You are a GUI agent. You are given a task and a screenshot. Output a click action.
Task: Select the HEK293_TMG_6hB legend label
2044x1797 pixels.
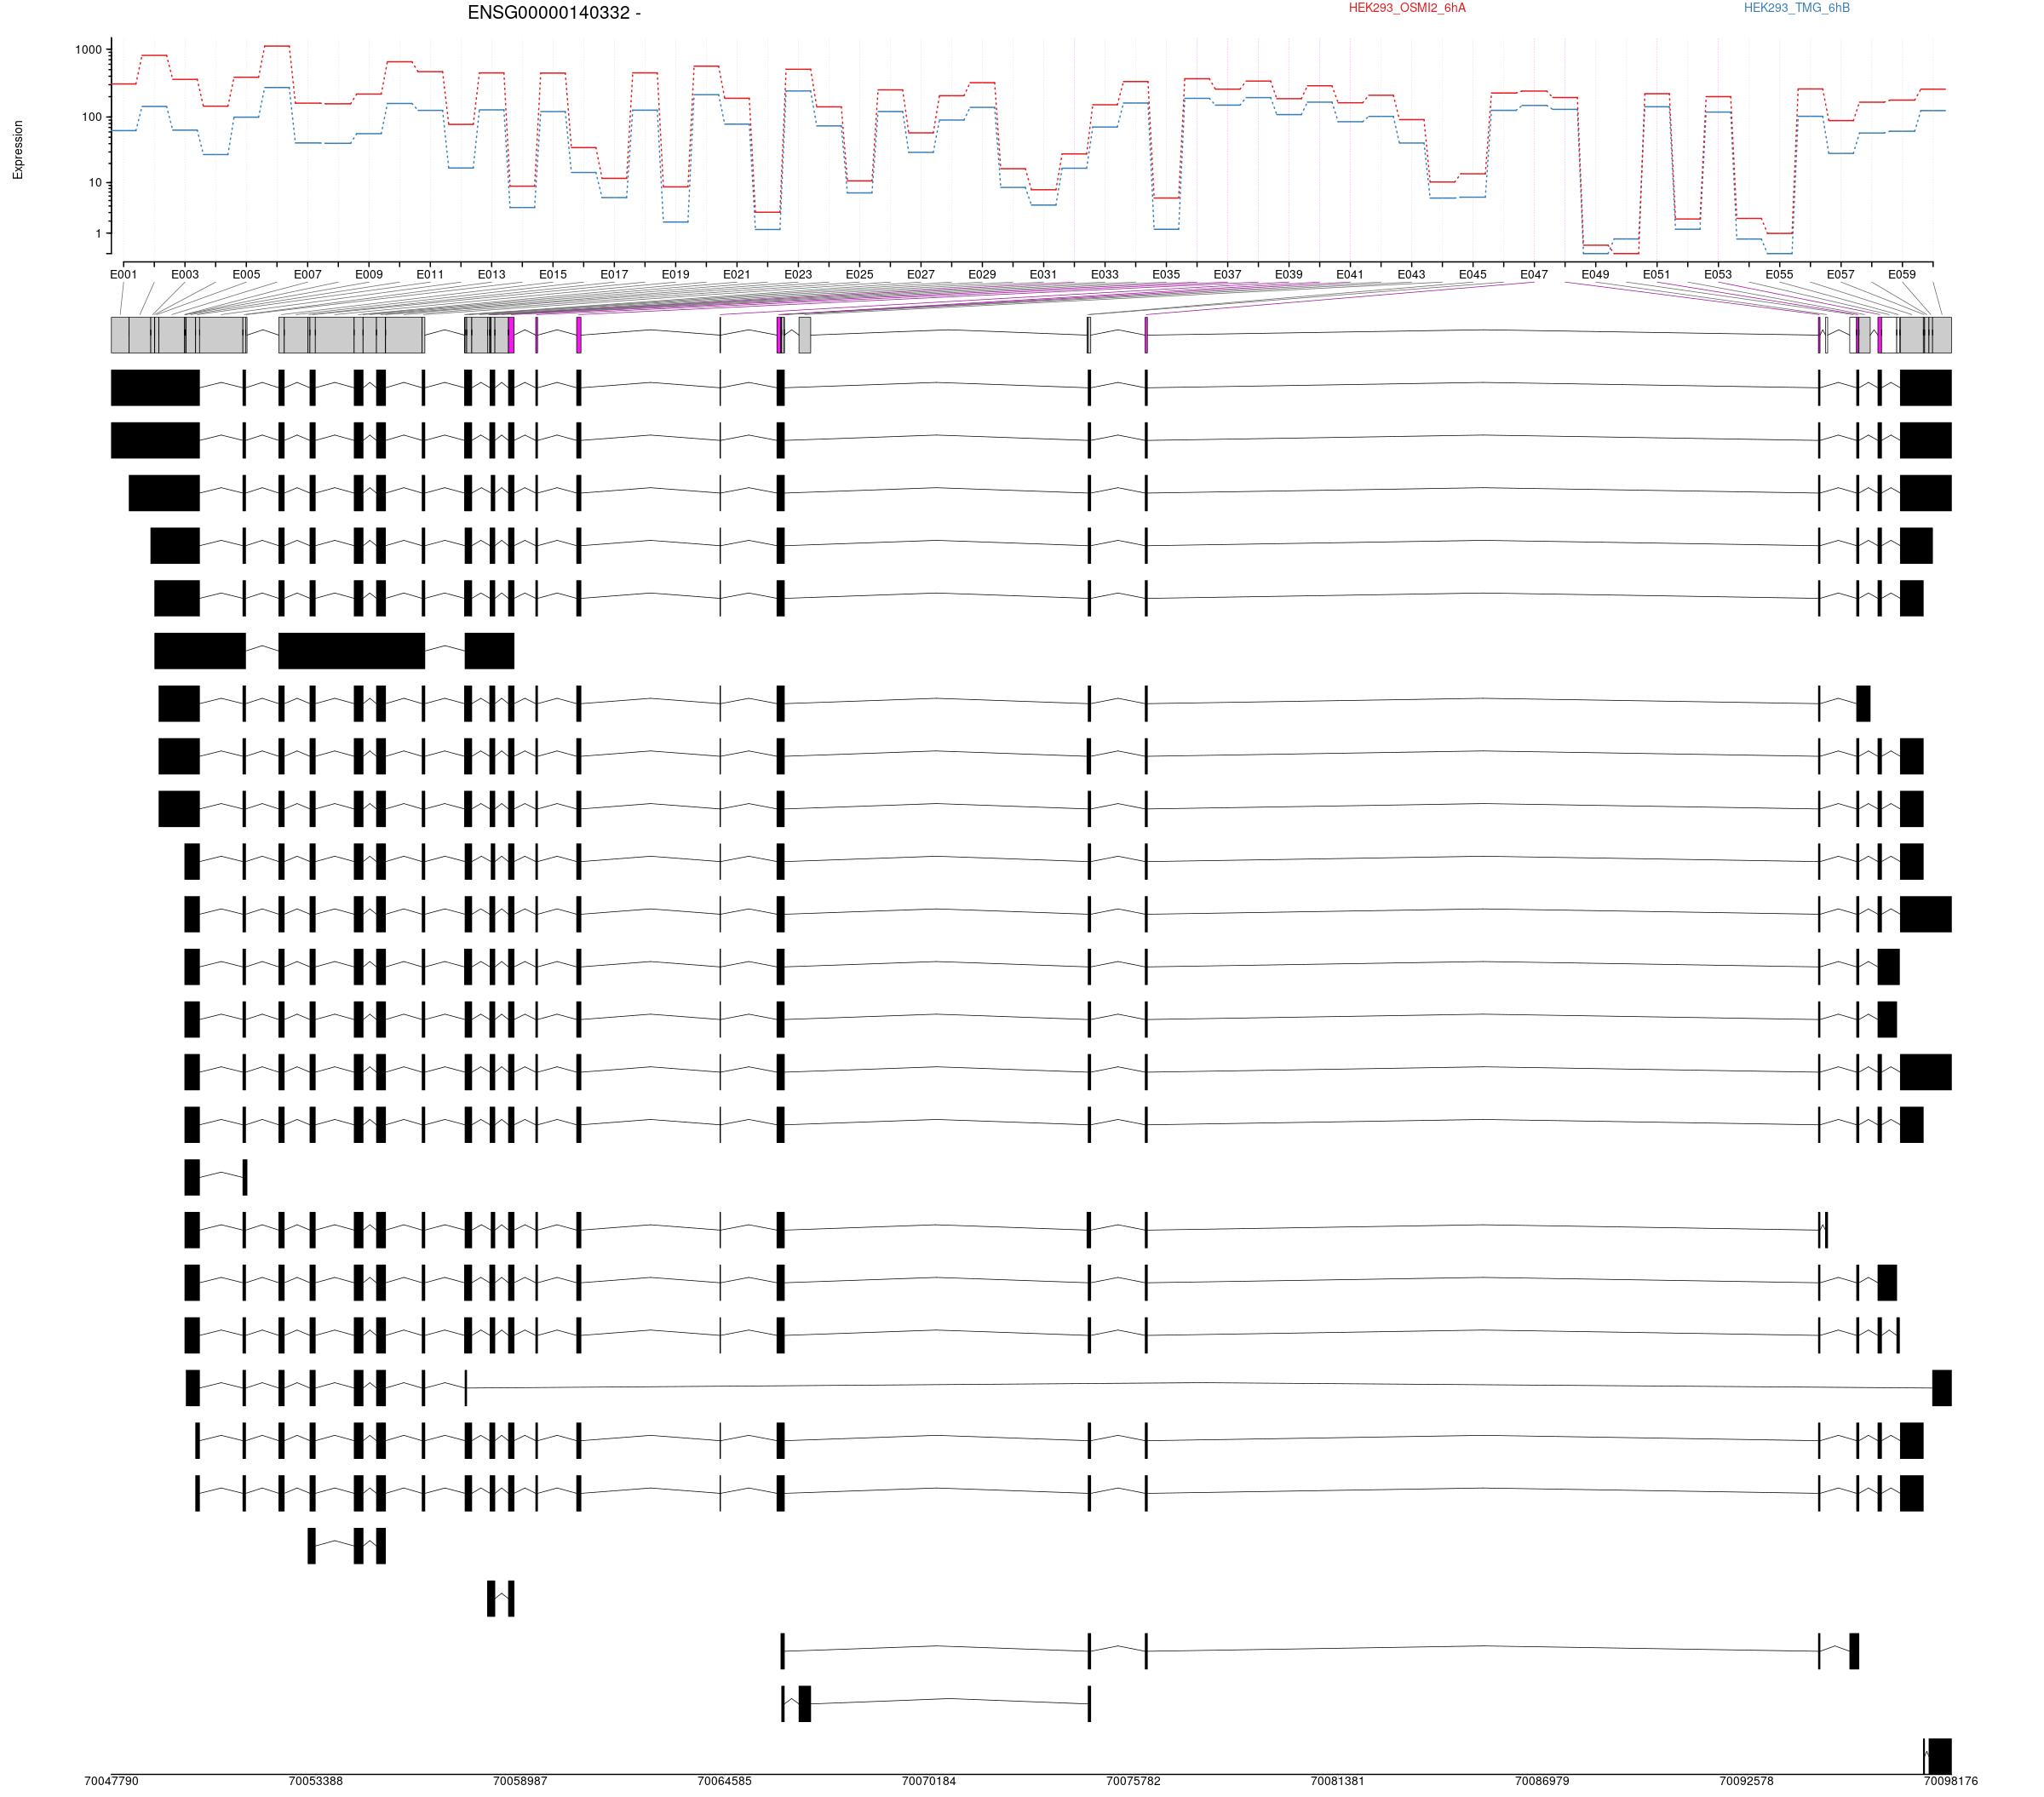point(1797,8)
